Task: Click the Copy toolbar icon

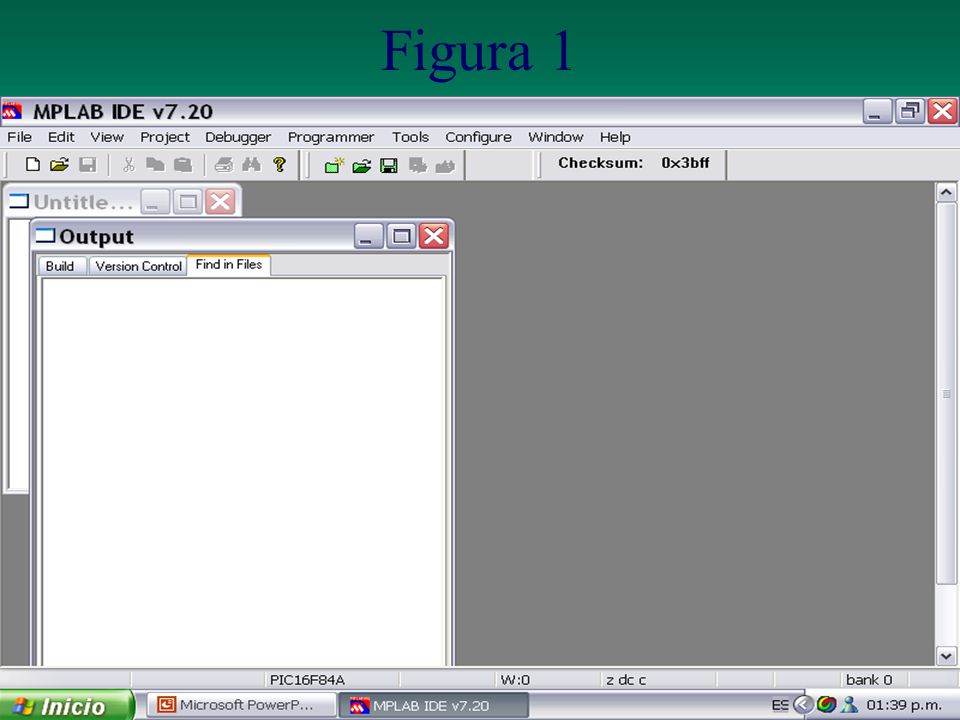Action: pyautogui.click(x=155, y=164)
